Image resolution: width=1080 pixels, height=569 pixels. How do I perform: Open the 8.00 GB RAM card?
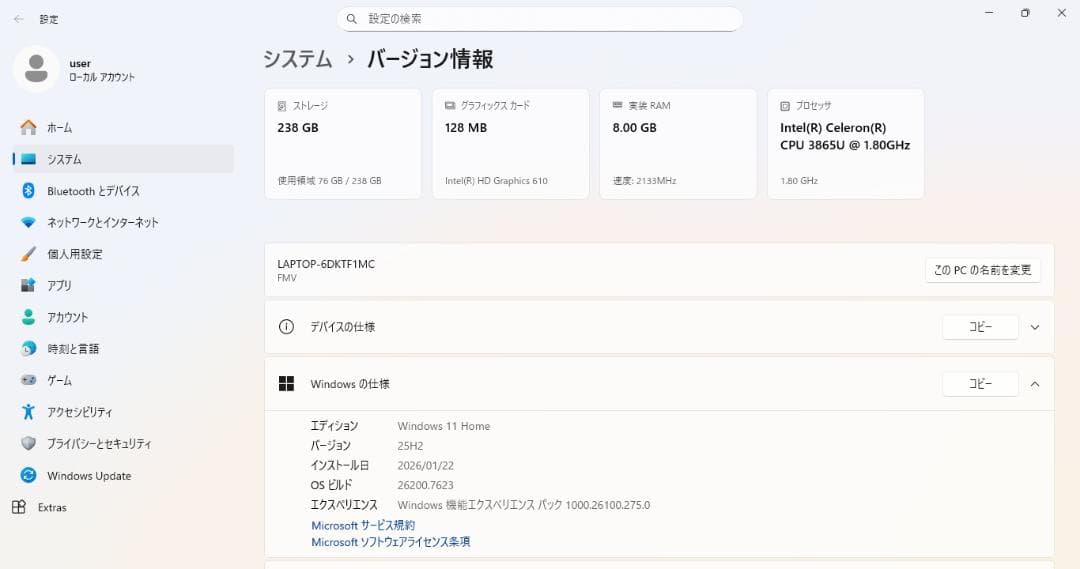pos(678,144)
